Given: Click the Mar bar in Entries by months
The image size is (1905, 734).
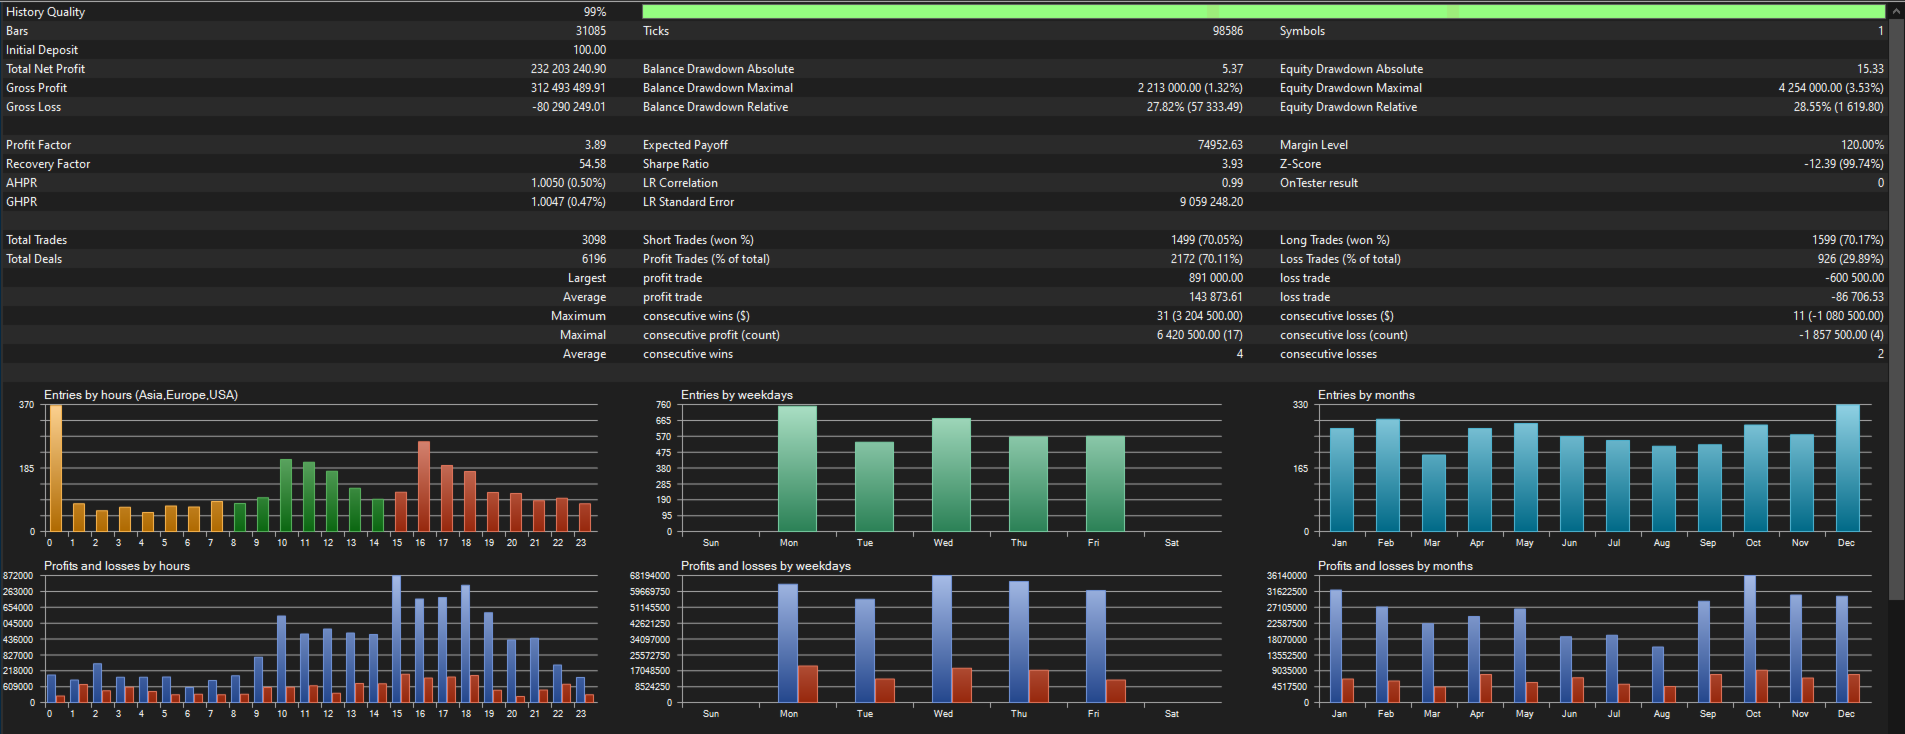Looking at the screenshot, I should pos(1433,493).
